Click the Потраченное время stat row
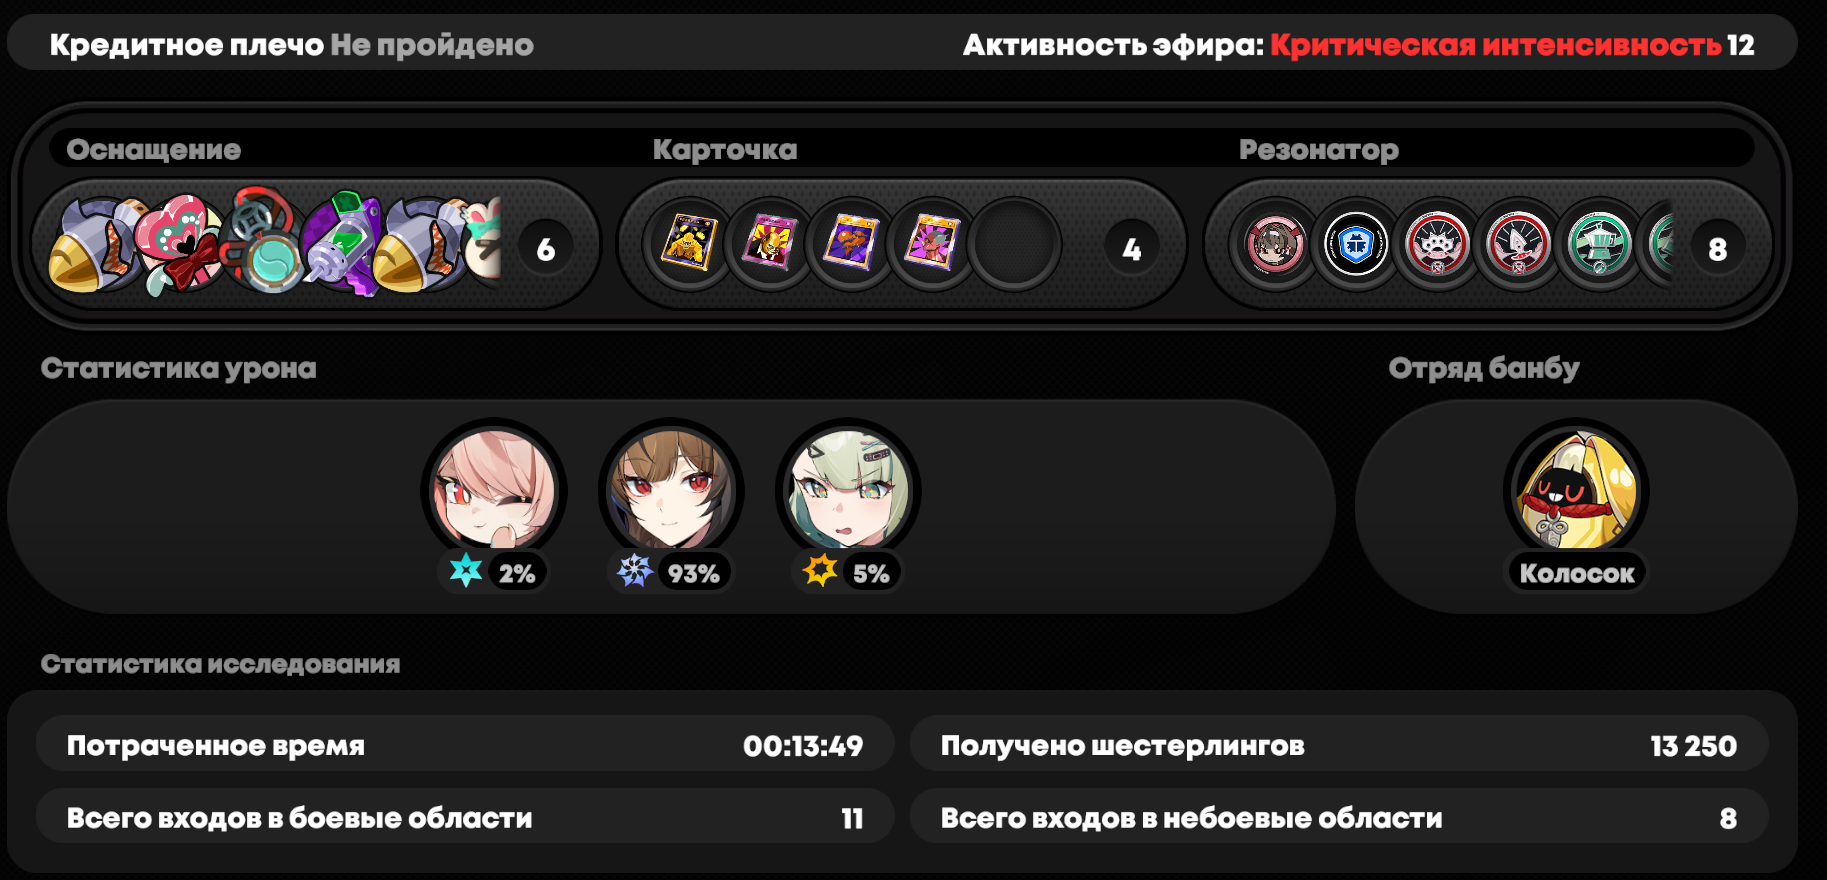Screen dimensions: 1827x880 pyautogui.click(x=465, y=745)
